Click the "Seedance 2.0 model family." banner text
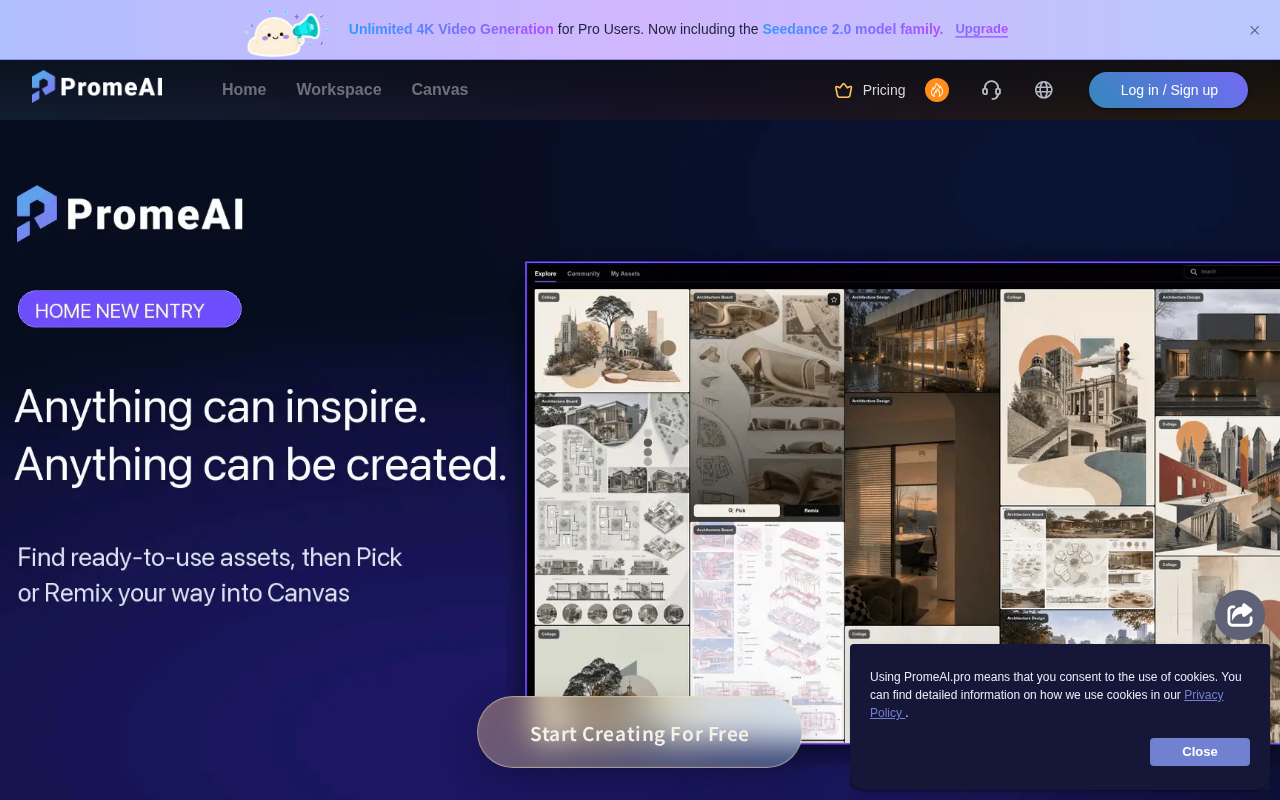The width and height of the screenshot is (1280, 800). pyautogui.click(x=853, y=29)
